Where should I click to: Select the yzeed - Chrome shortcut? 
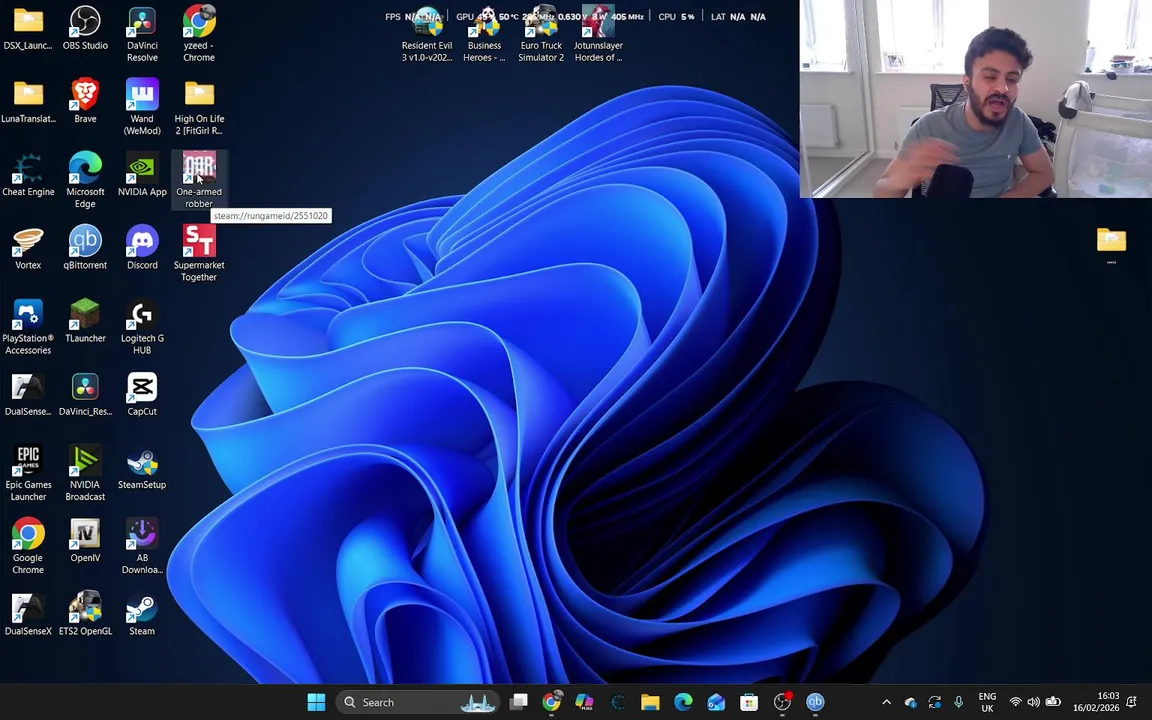click(x=199, y=35)
